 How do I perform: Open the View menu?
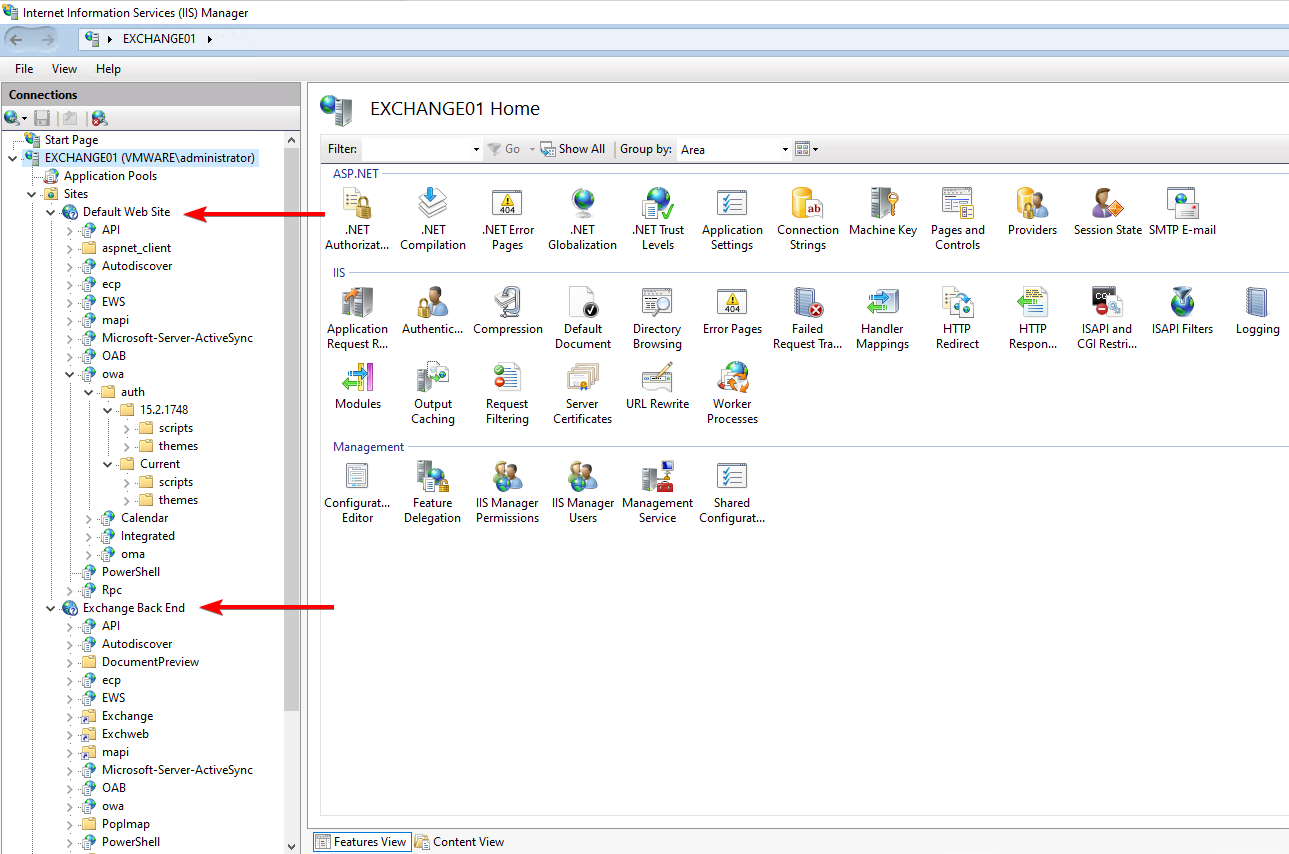(x=64, y=69)
